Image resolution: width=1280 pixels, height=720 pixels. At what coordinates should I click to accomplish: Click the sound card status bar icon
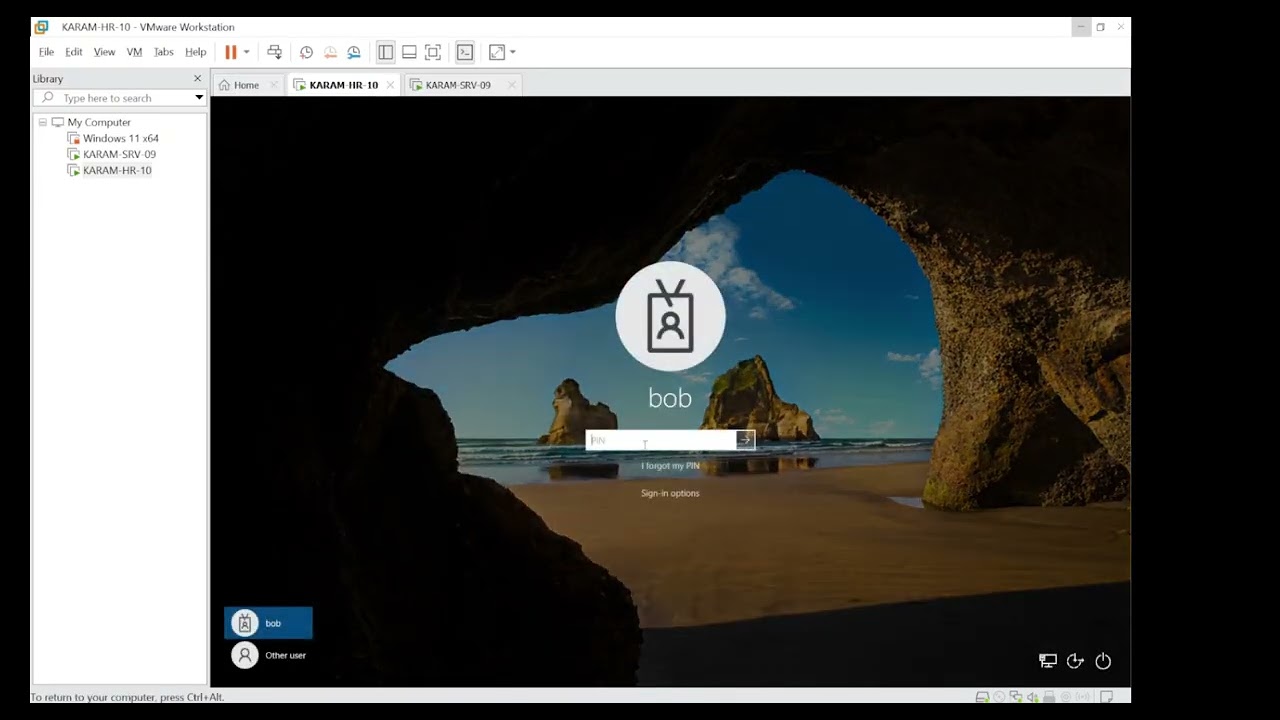pyautogui.click(x=1032, y=697)
